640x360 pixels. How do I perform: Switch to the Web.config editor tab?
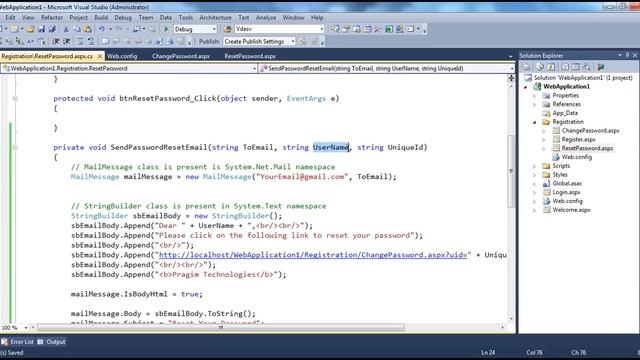pos(122,56)
